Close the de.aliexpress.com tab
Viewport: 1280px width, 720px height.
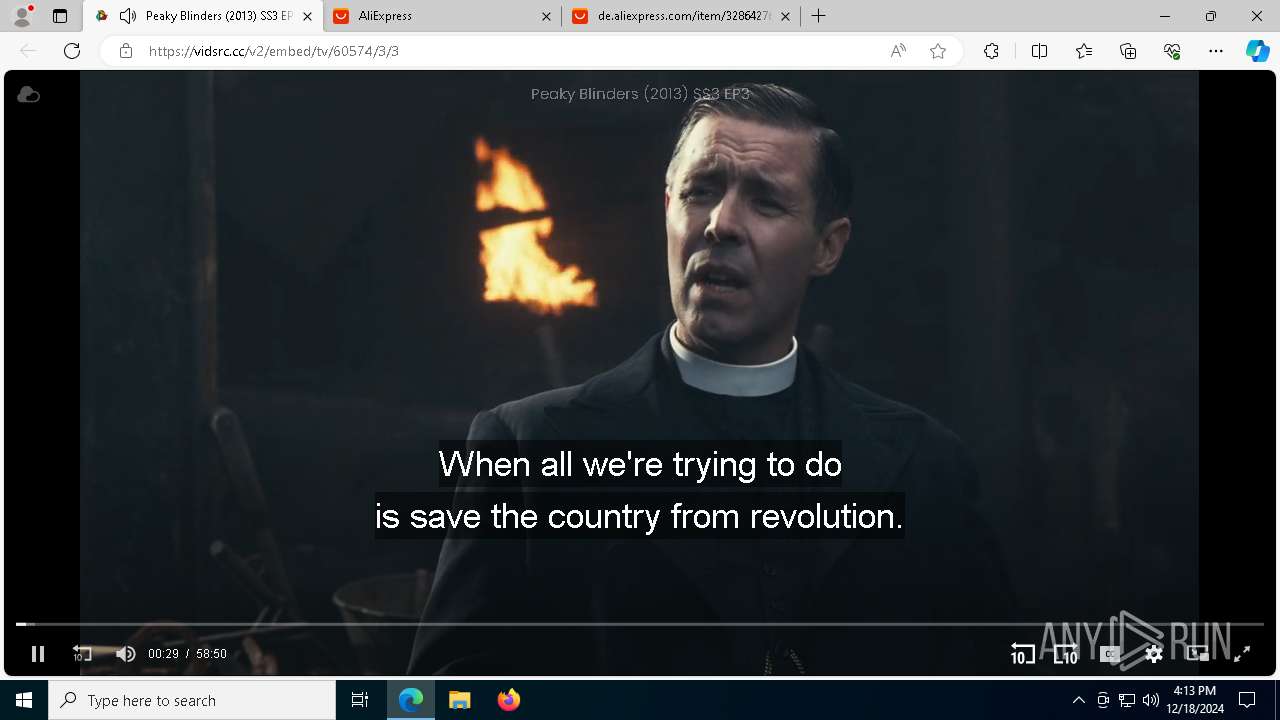tap(785, 16)
